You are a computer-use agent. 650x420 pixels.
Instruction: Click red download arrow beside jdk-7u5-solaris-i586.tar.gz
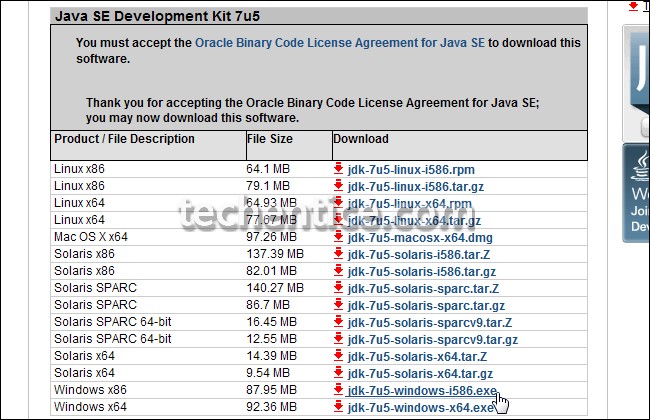[338, 270]
